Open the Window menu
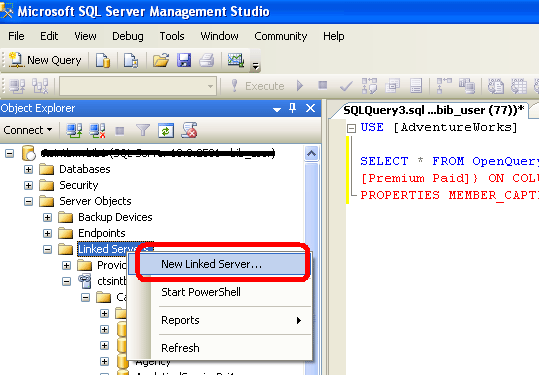Image resolution: width=539 pixels, height=375 pixels. 219,36
